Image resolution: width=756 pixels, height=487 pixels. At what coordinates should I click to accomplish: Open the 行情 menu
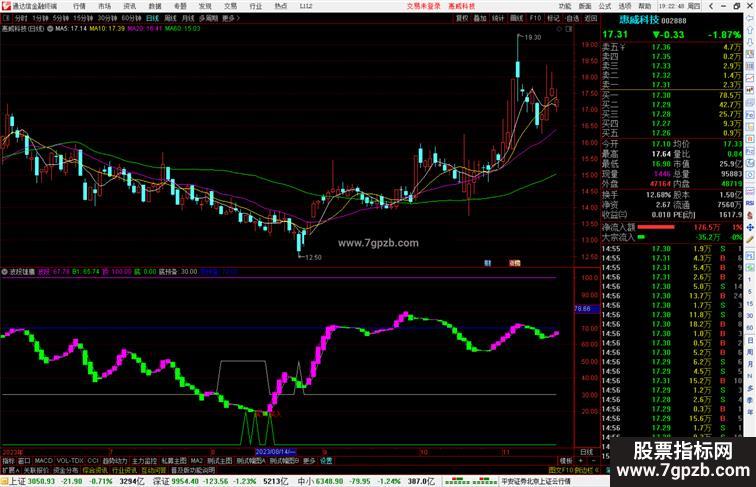[79, 6]
